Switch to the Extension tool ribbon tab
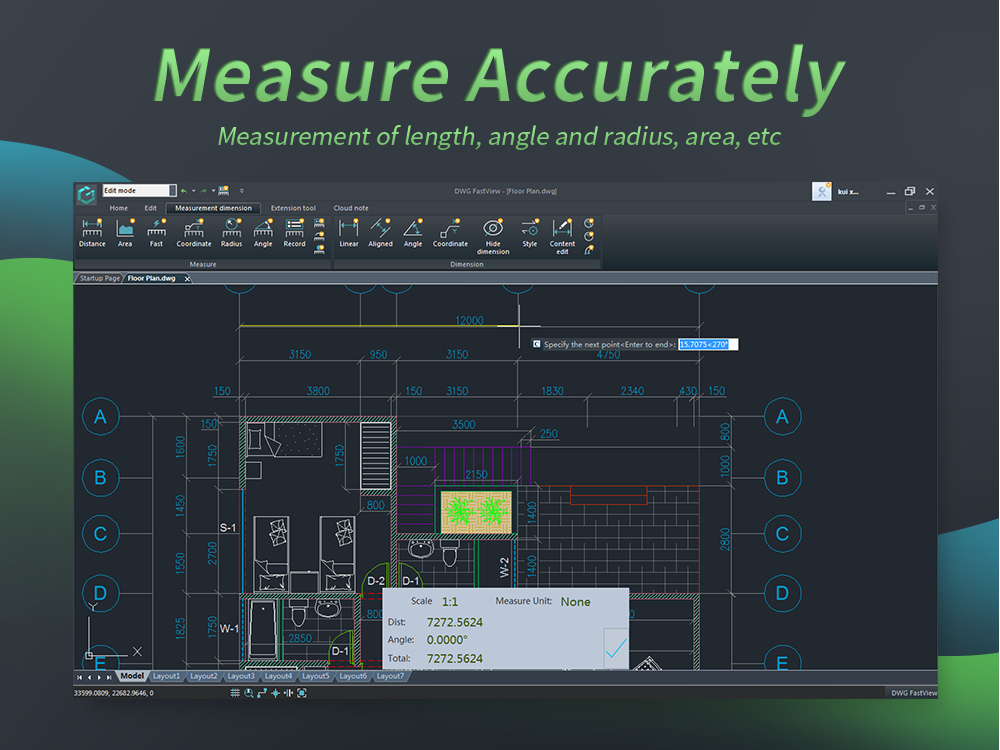Screen dimensions: 1000x750 [293, 208]
